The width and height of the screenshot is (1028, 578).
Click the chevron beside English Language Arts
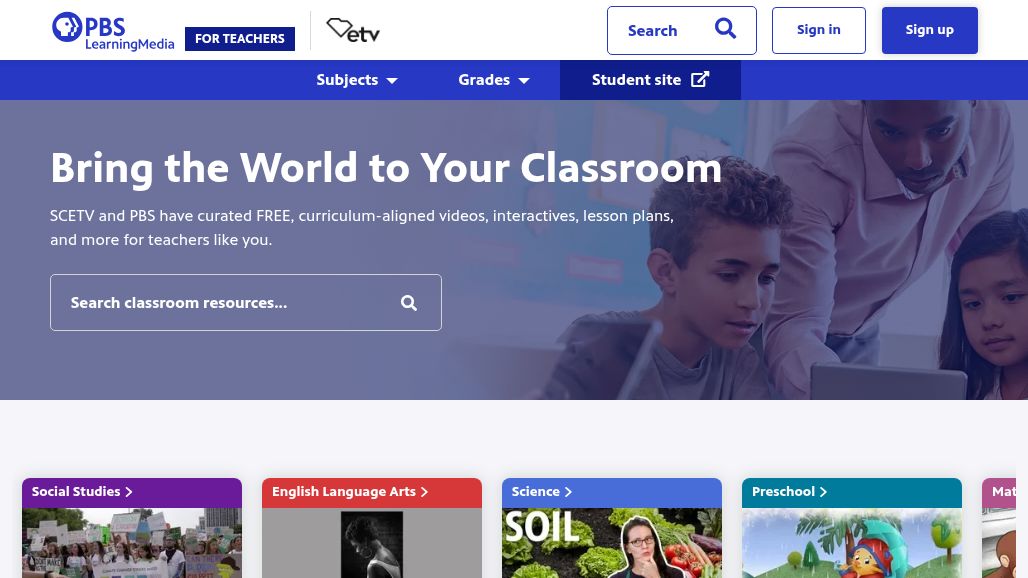pos(424,491)
